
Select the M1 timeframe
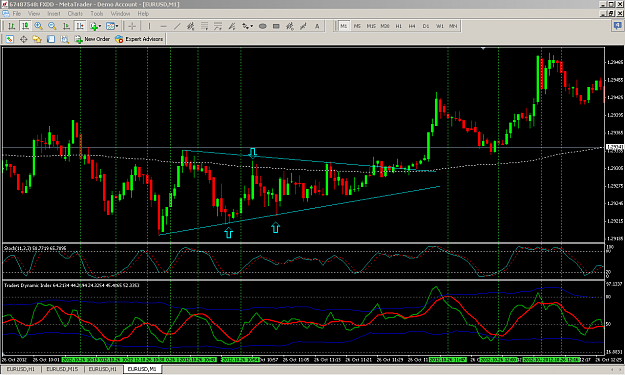coord(344,26)
